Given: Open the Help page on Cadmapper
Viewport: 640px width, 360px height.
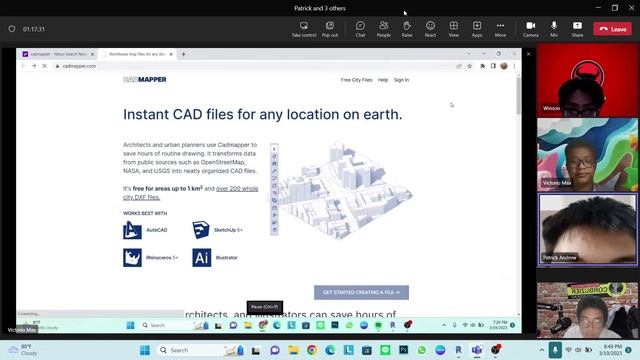Looking at the screenshot, I should point(383,80).
